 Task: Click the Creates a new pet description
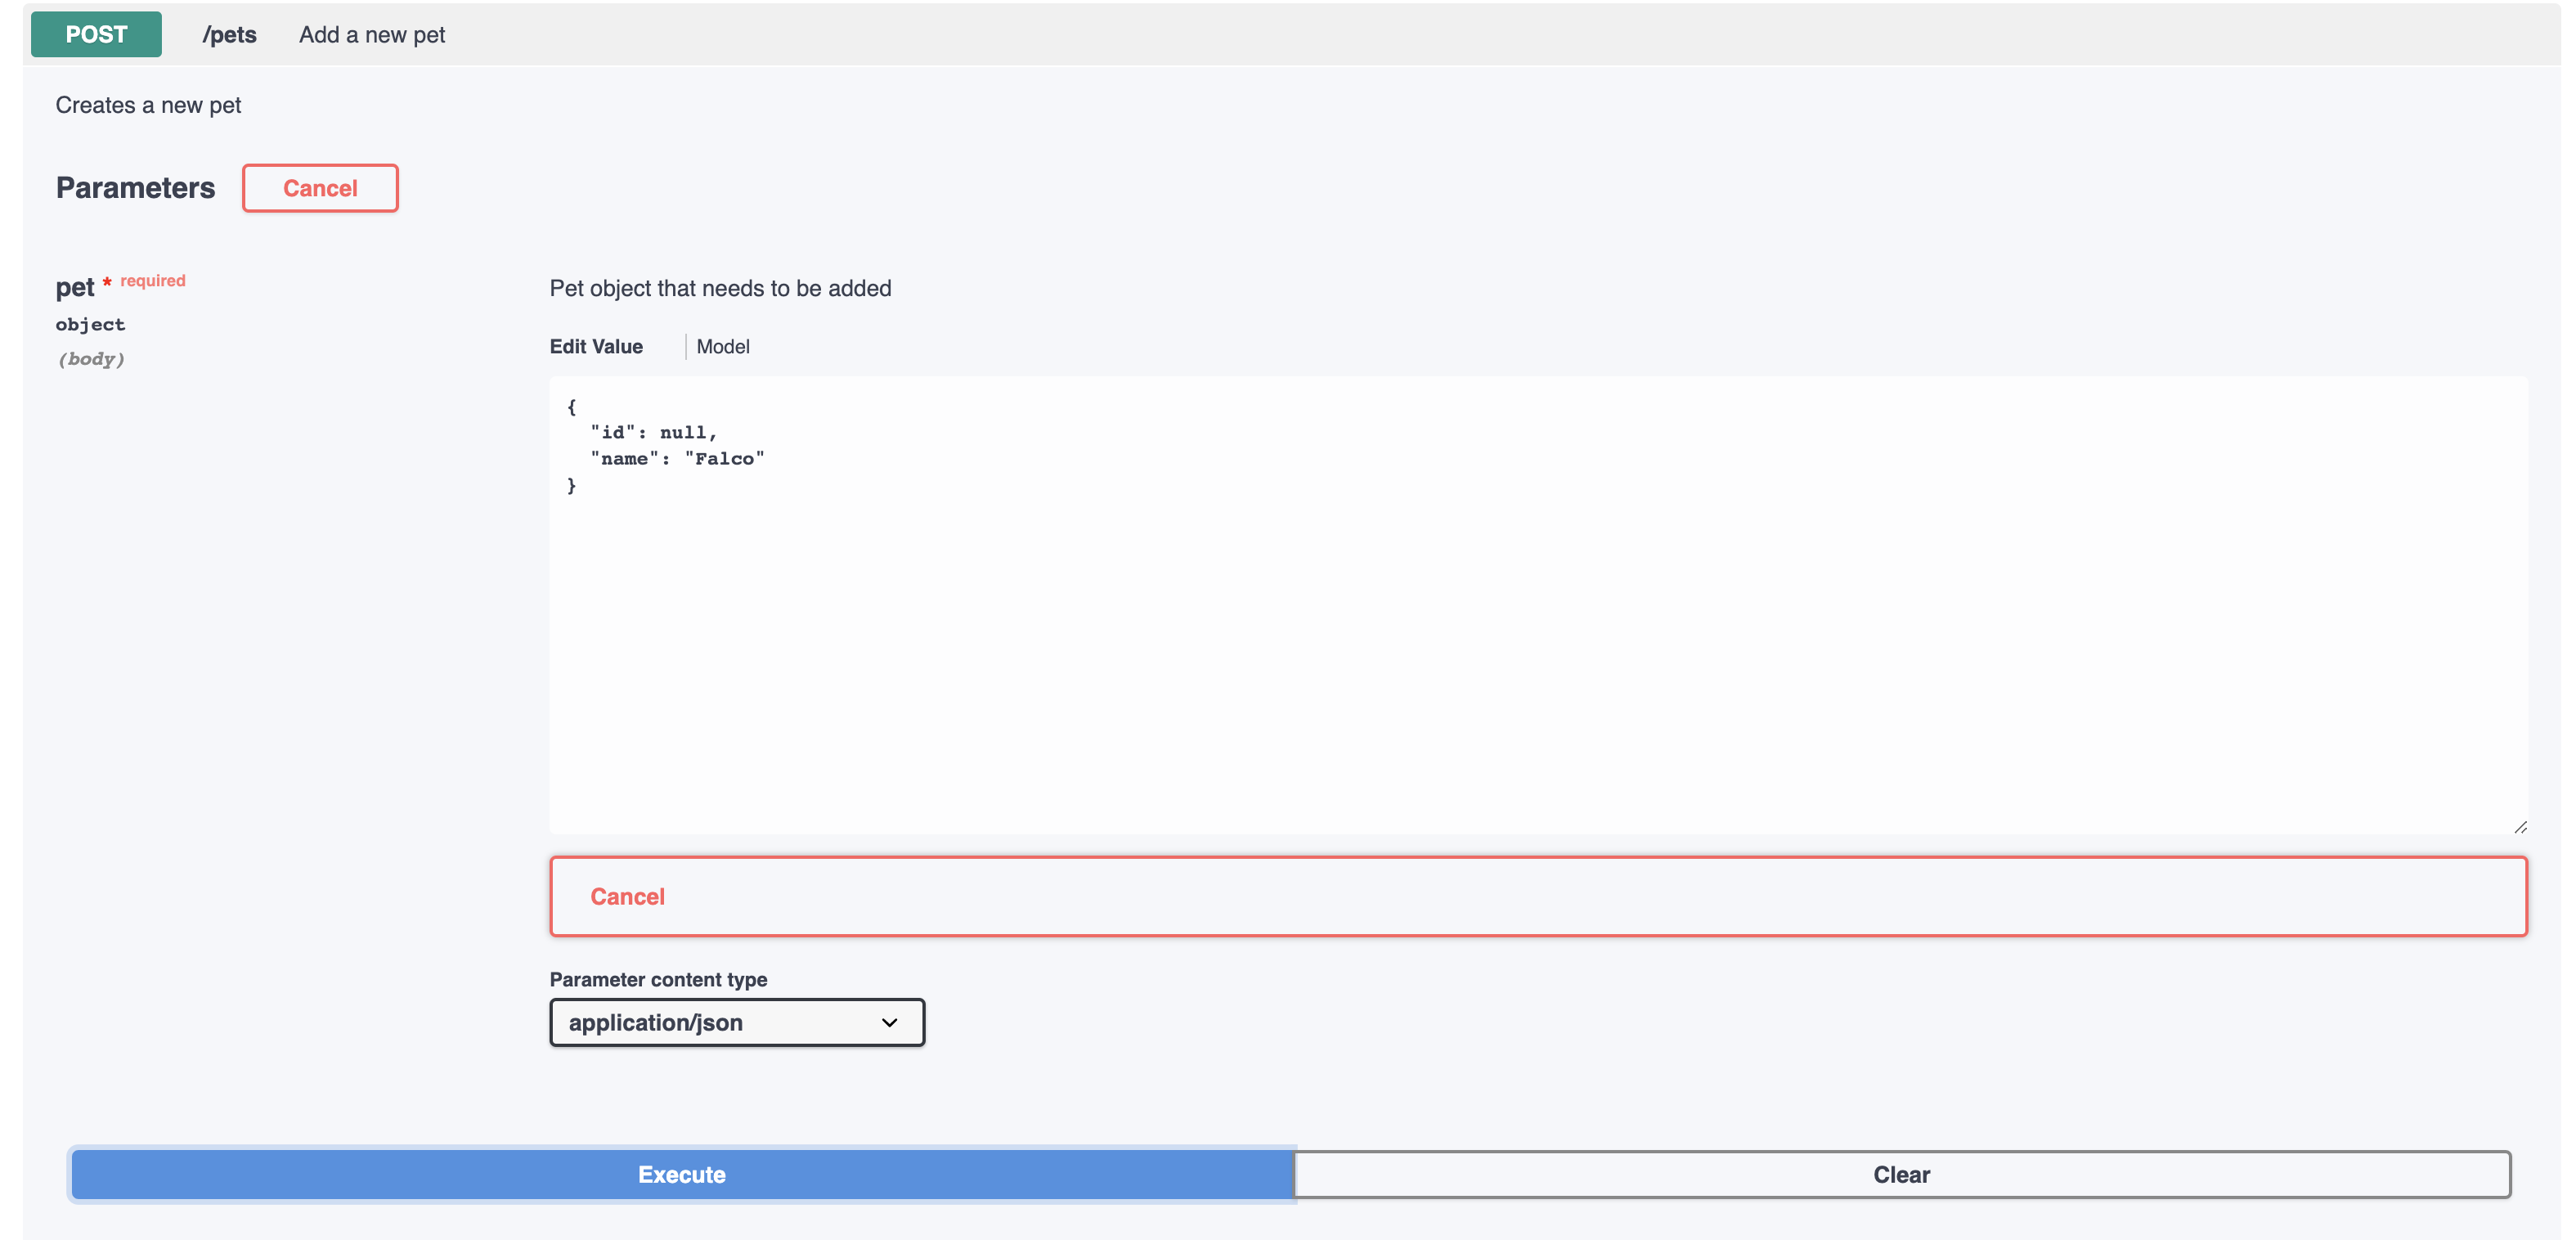coord(148,104)
